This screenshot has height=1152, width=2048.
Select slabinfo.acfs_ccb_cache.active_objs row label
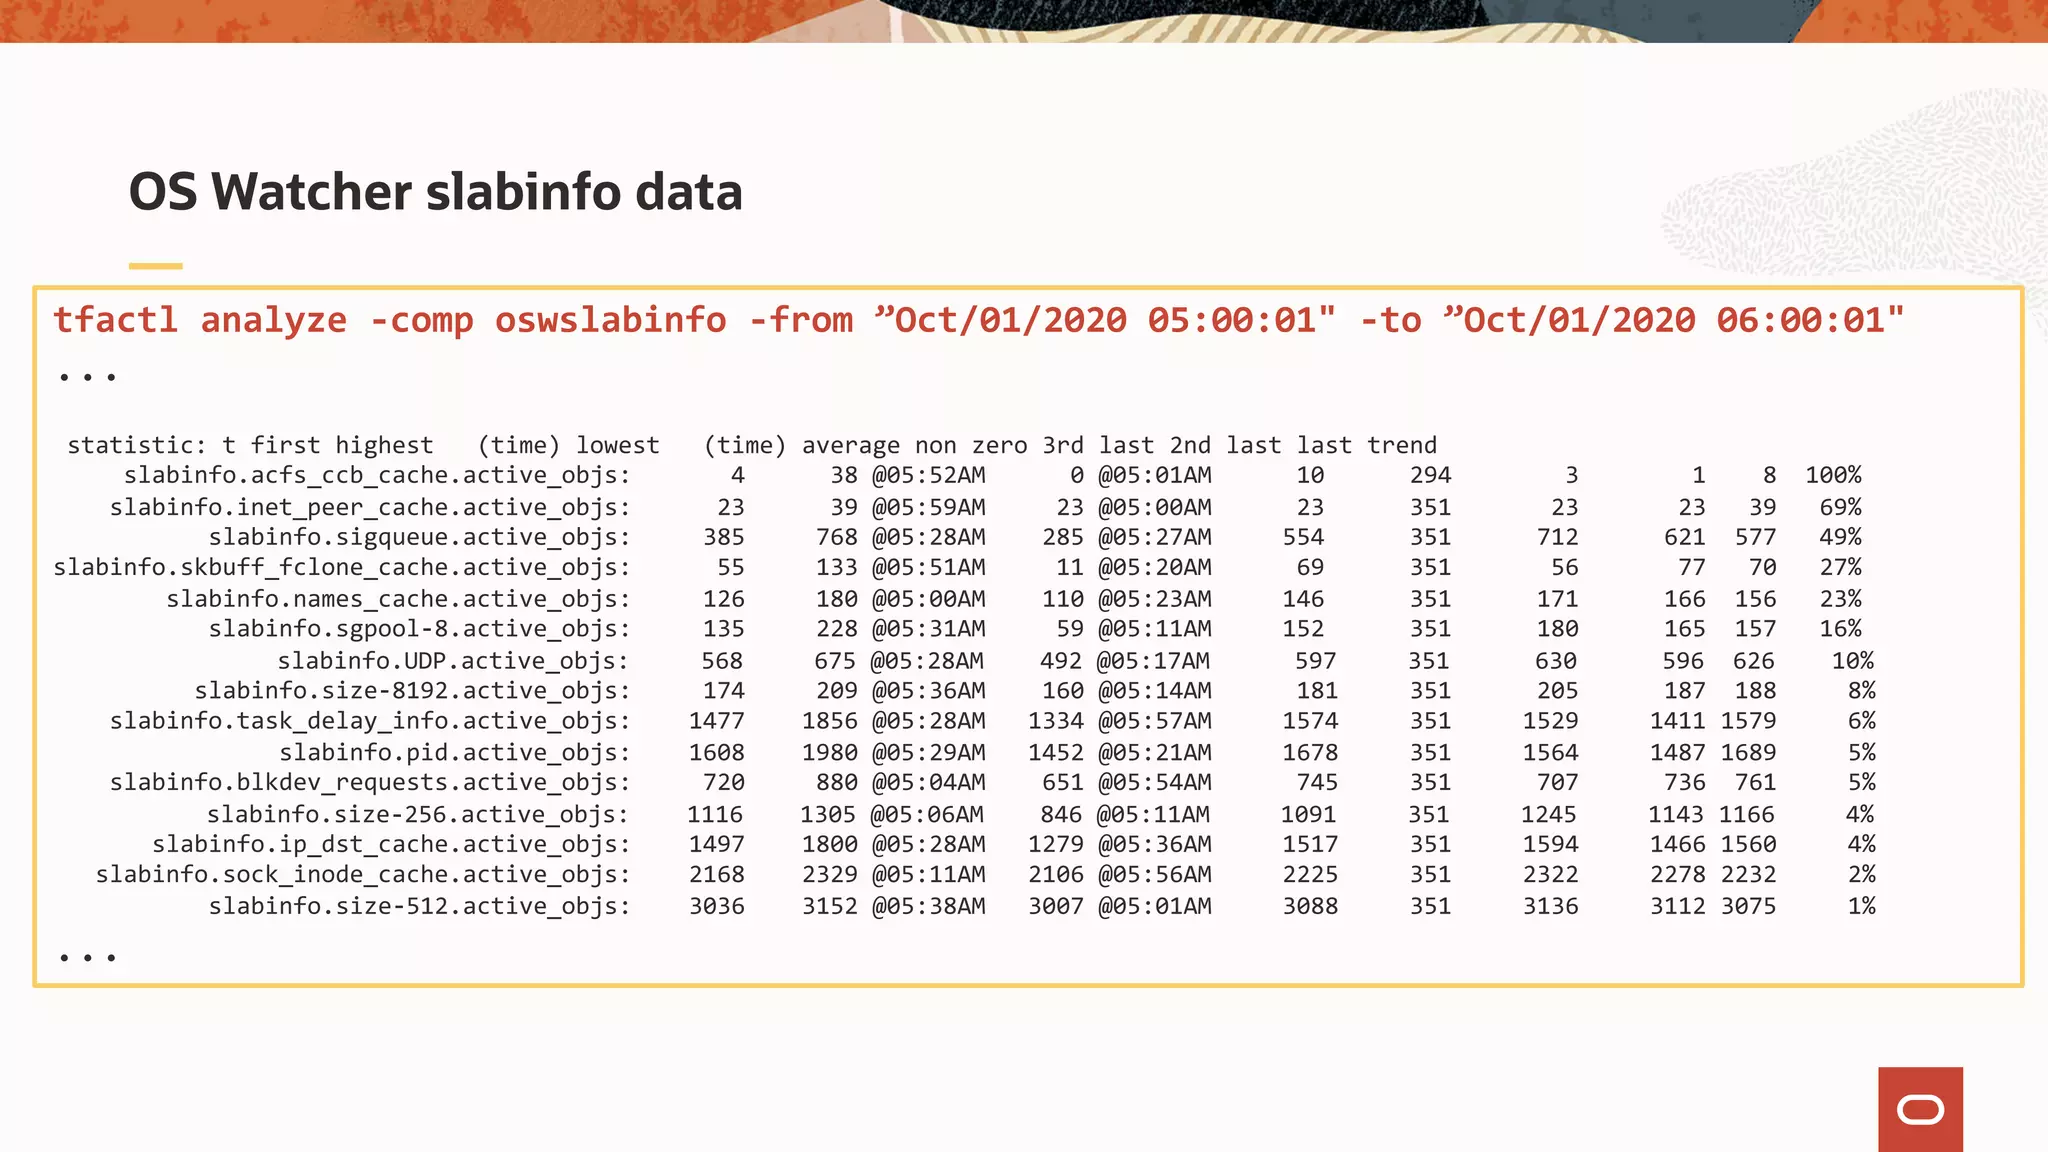377,476
